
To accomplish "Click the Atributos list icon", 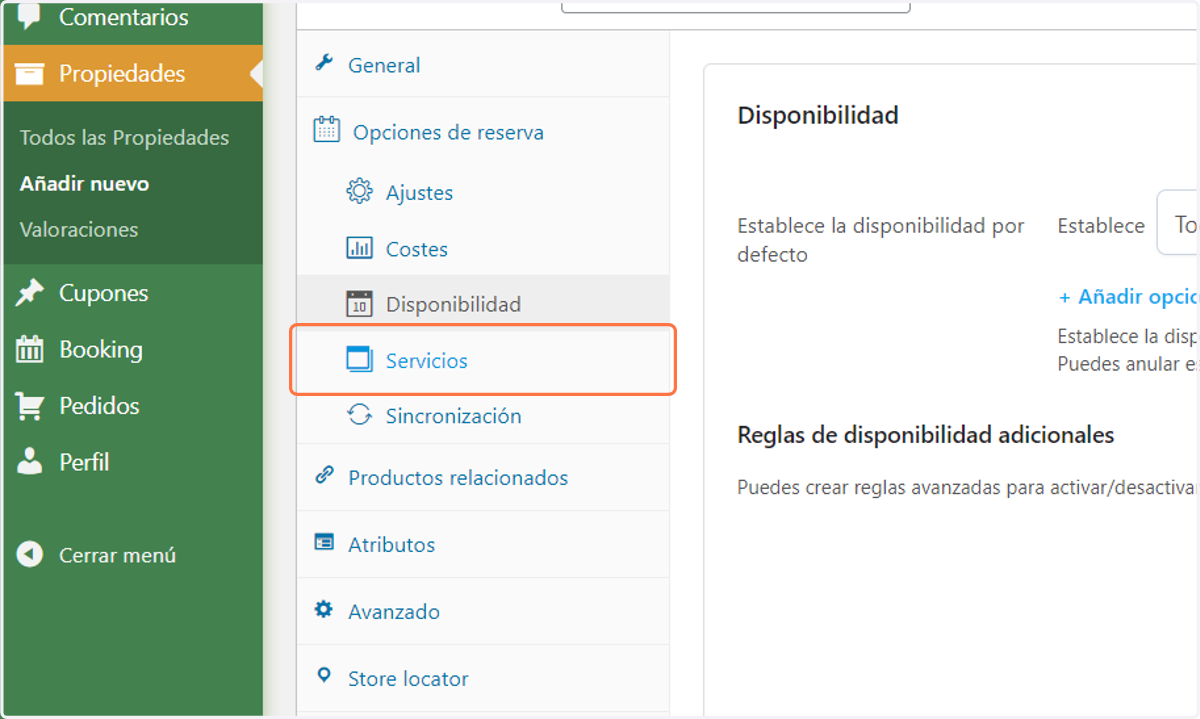I will tap(324, 542).
